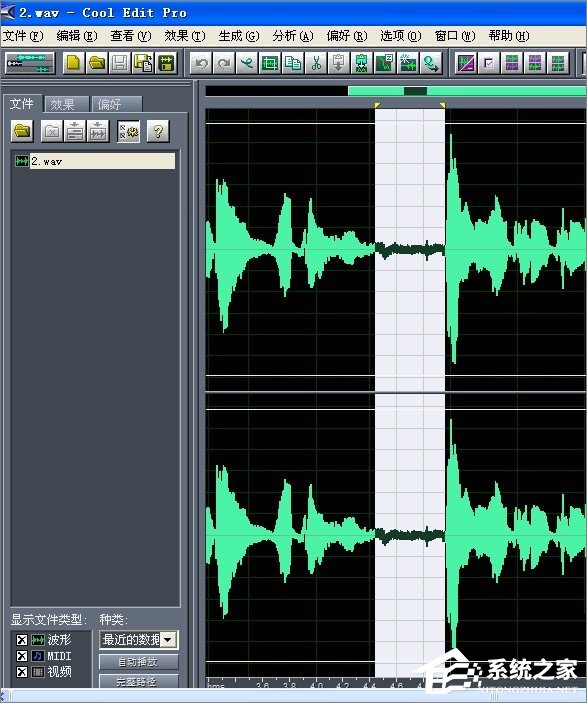The image size is (587, 703).
Task: Toggle the 波形 waveform checkbox
Action: [x=22, y=639]
